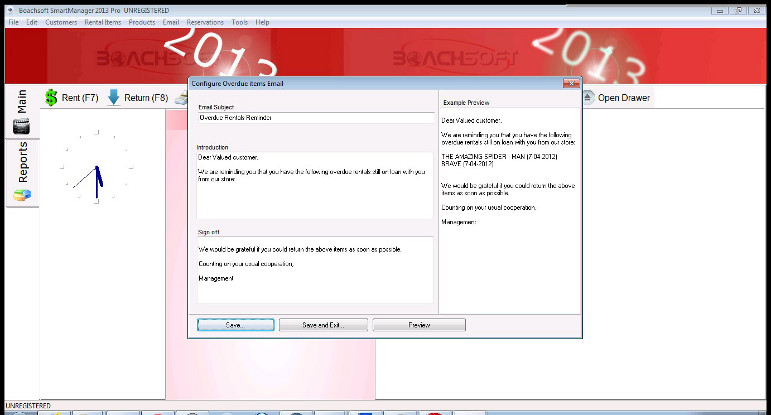771x415 pixels.
Task: Restore down the SmartManager main window
Action: pyautogui.click(x=738, y=10)
